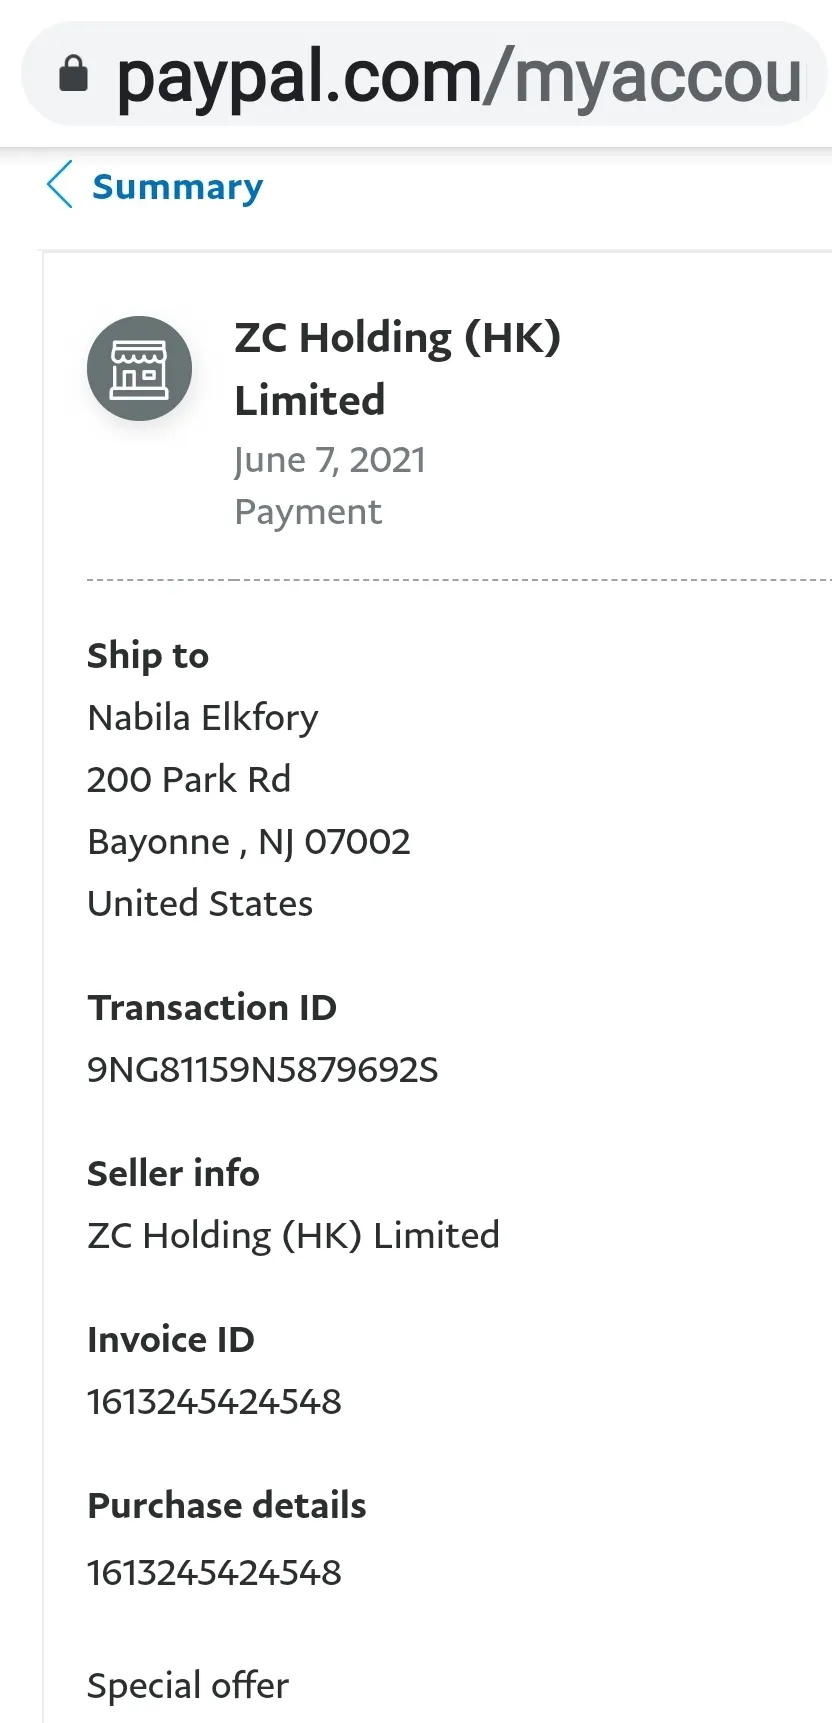Click the Transaction ID heading
The height and width of the screenshot is (1723, 832).
(x=212, y=1008)
